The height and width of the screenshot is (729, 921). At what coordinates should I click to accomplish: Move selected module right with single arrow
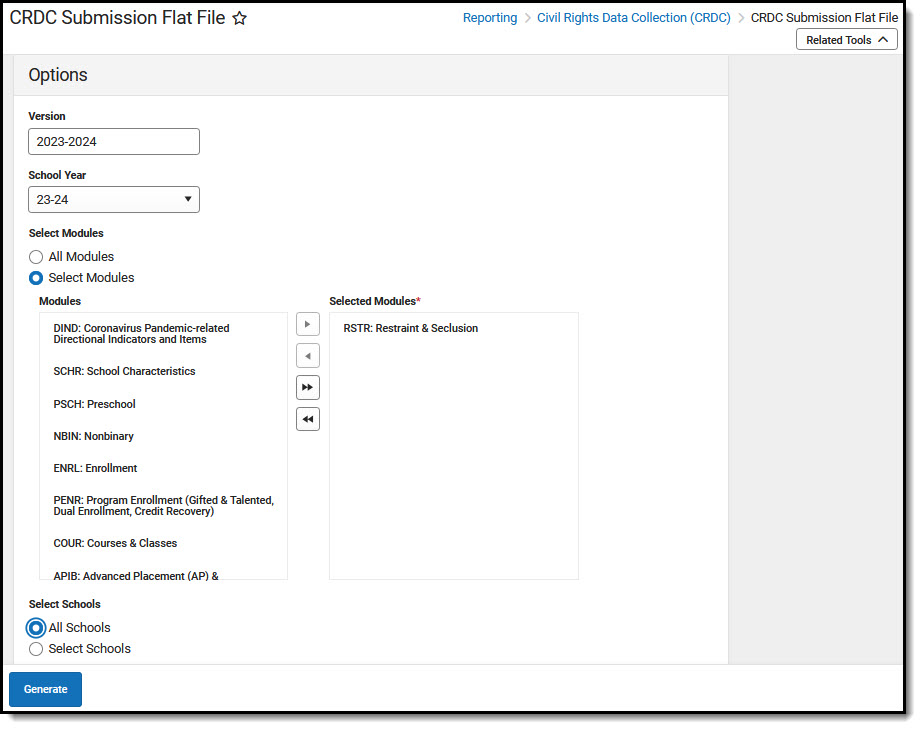click(x=307, y=324)
